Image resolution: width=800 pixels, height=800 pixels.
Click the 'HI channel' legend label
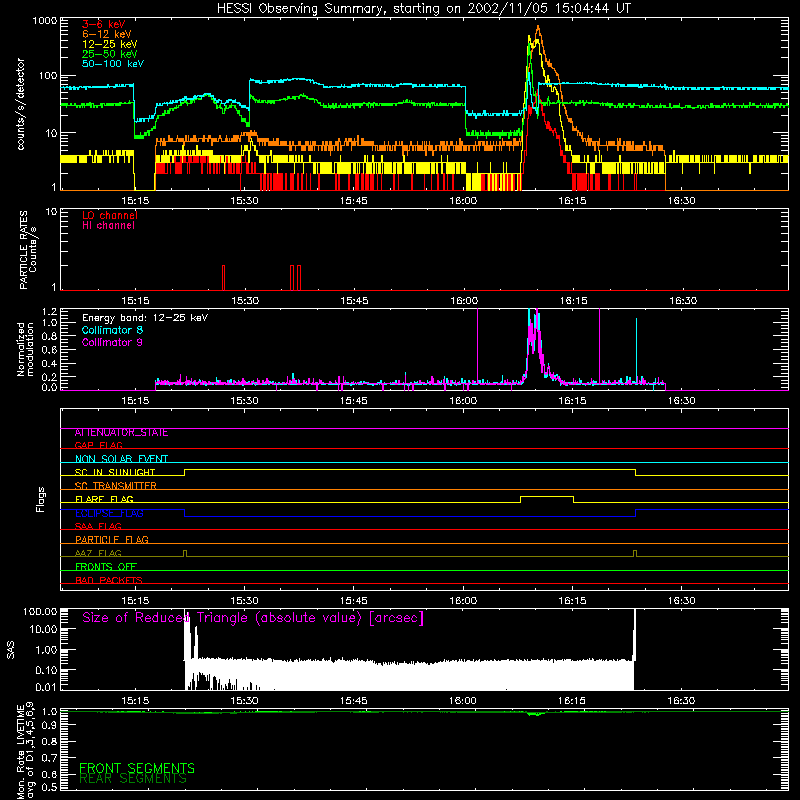[x=109, y=226]
